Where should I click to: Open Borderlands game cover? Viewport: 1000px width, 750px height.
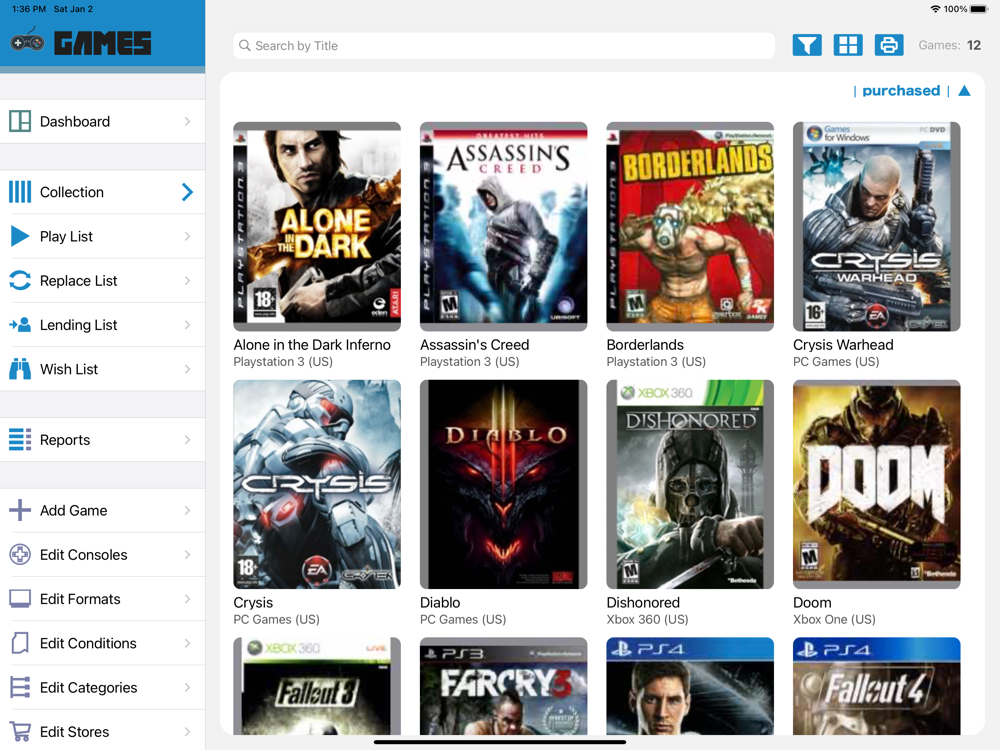tap(690, 226)
